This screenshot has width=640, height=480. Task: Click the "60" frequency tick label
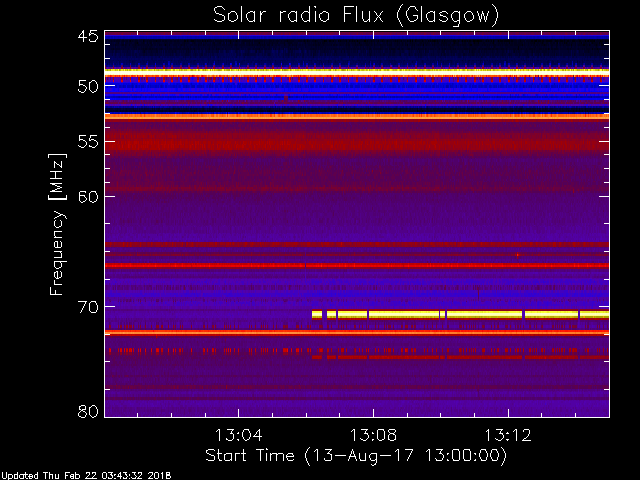88,197
